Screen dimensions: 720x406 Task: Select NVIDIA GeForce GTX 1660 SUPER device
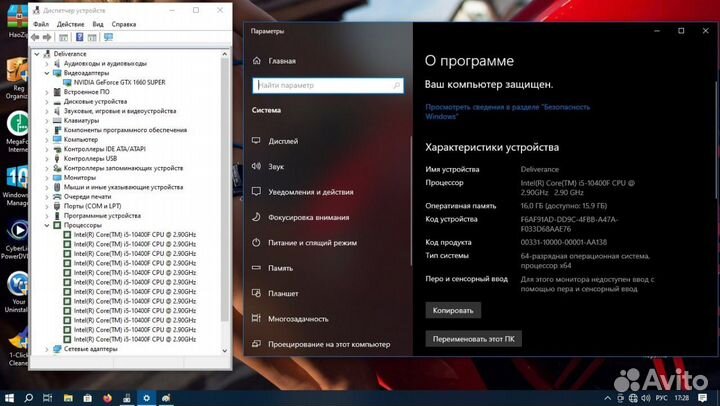pos(119,82)
